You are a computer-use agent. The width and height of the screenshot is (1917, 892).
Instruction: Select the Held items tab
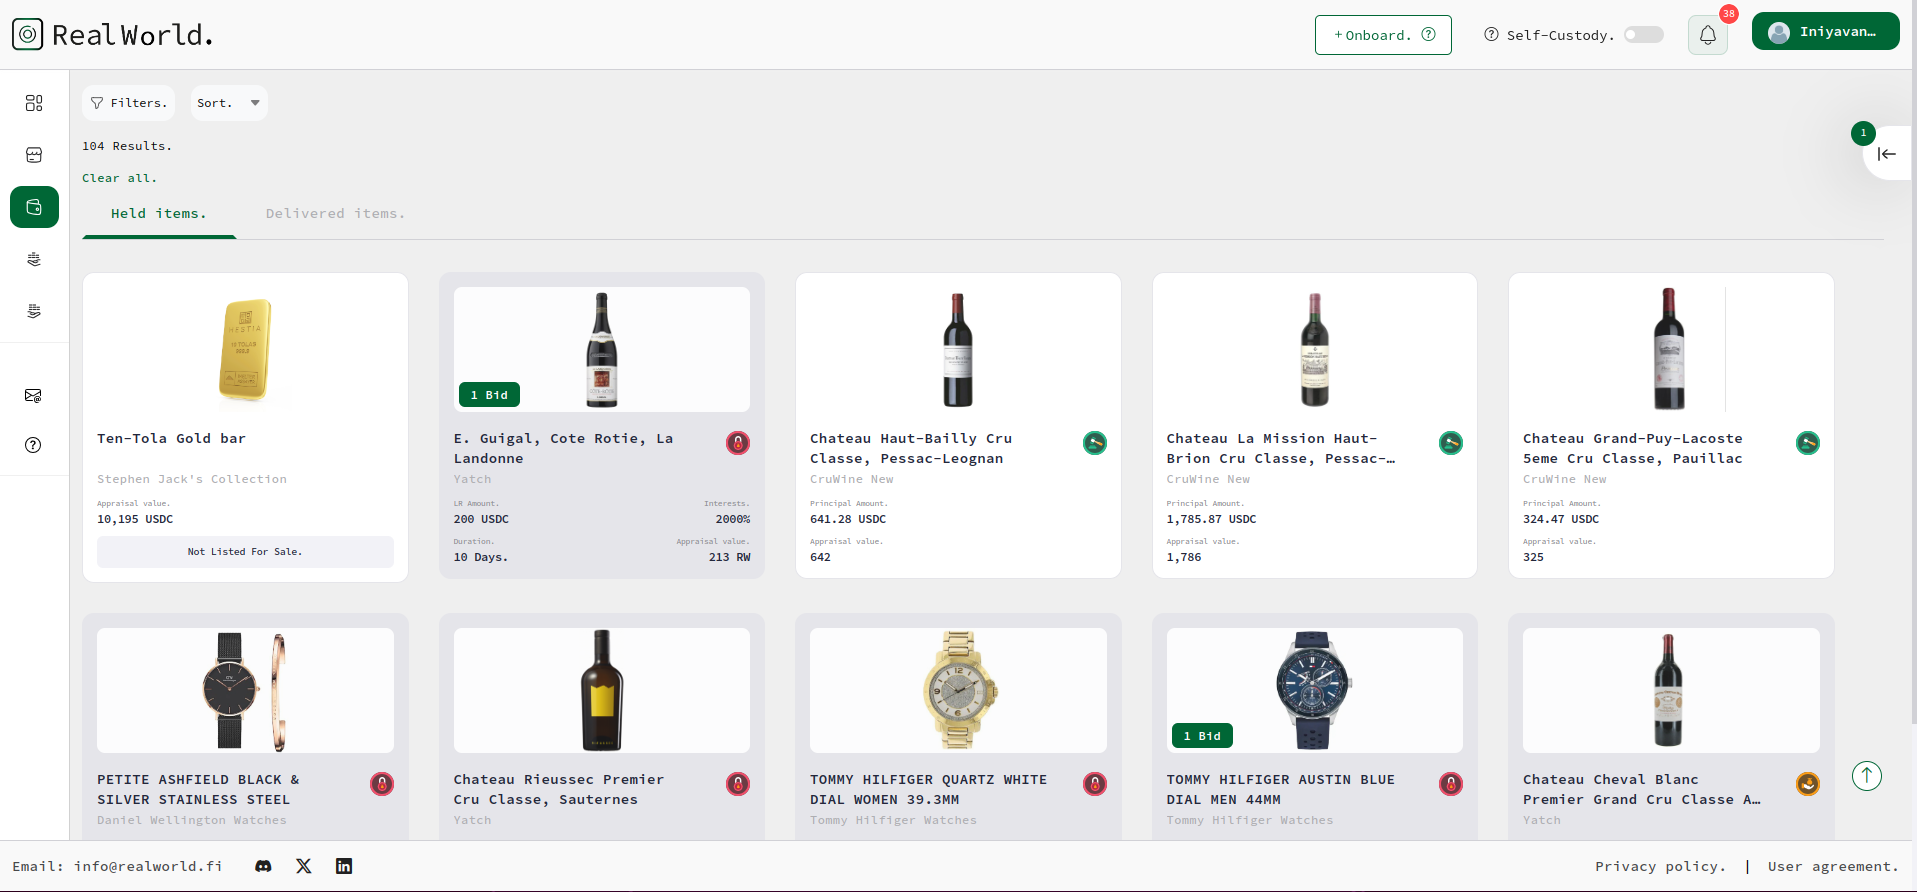[x=159, y=214]
